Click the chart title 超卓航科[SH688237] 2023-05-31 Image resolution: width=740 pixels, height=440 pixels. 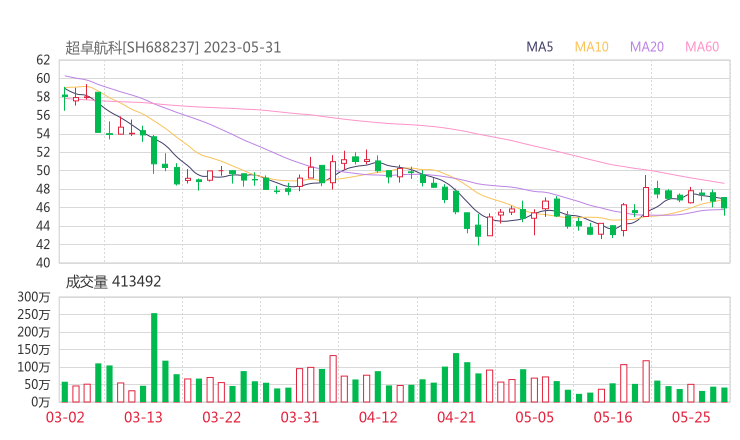click(x=173, y=47)
